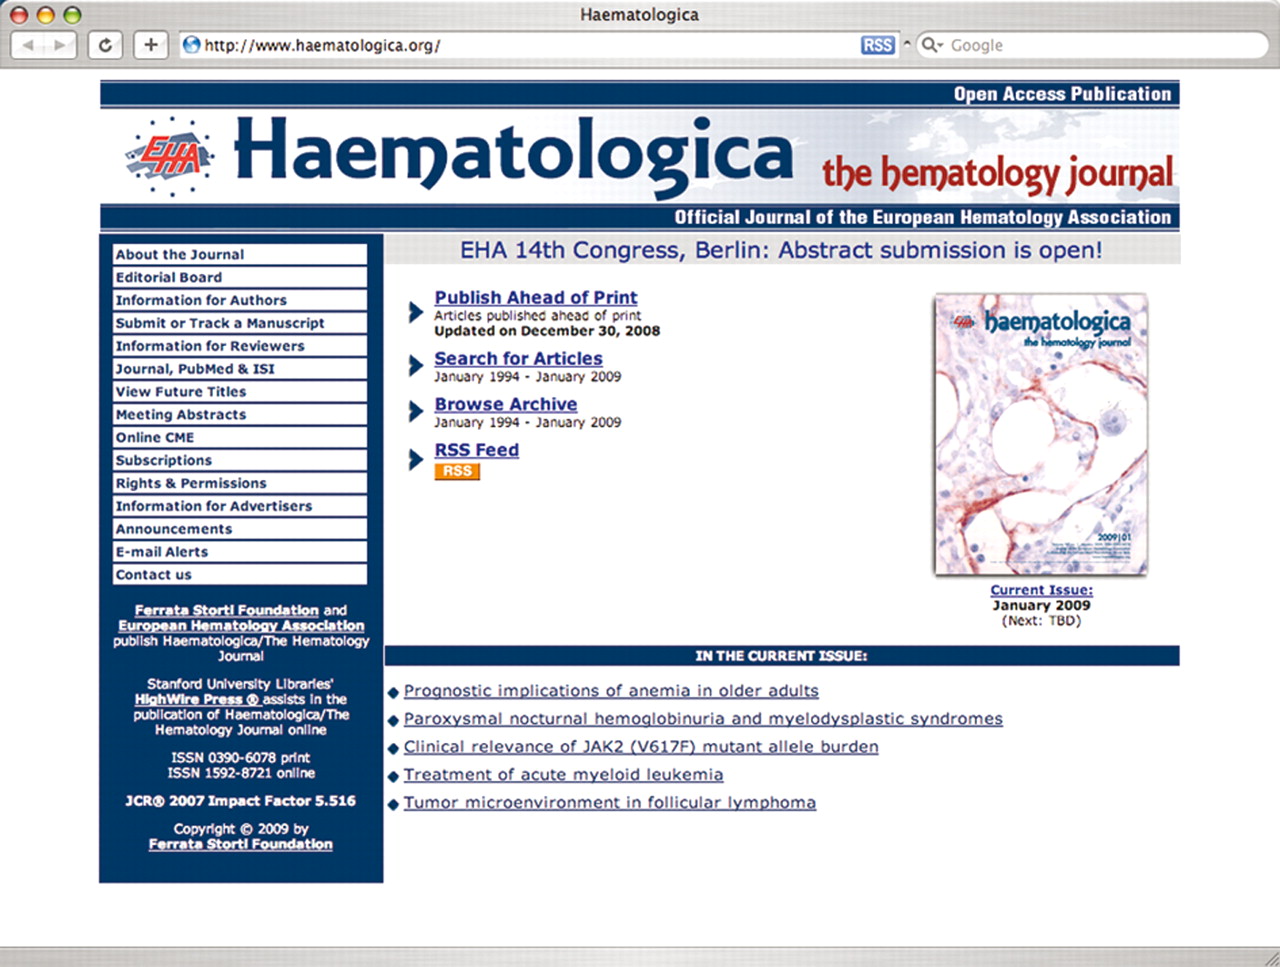
Task: Click the browser reload button
Action: (x=105, y=45)
